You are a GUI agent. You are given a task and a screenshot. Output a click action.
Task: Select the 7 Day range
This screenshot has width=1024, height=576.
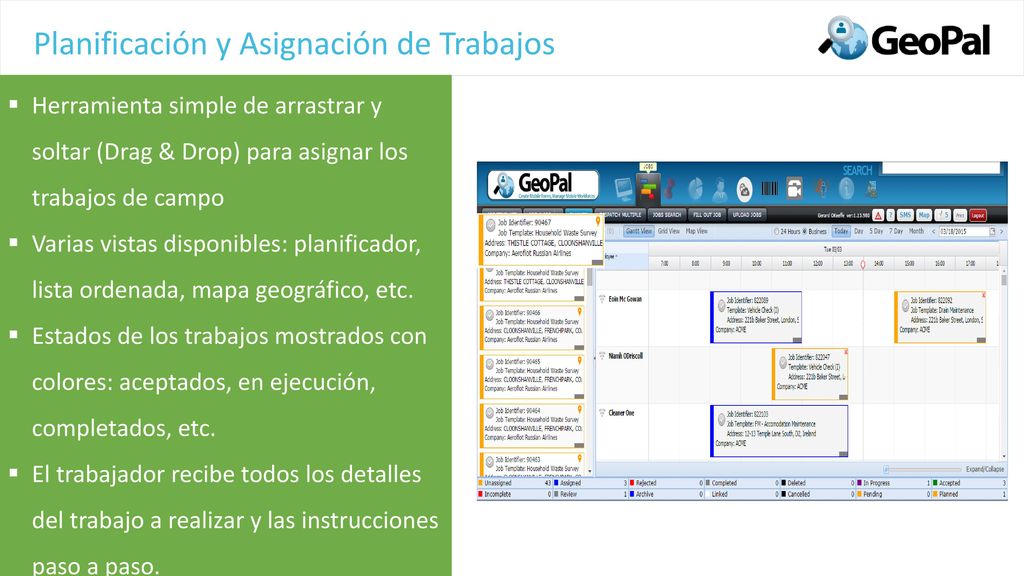click(x=896, y=231)
